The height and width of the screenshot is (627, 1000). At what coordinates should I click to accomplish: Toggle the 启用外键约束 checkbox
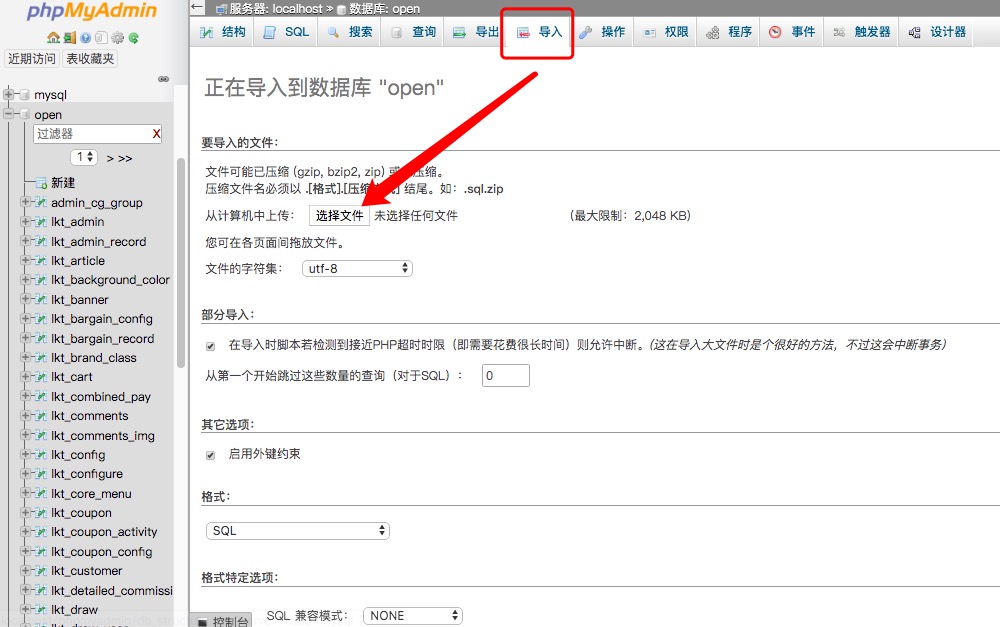click(210, 455)
